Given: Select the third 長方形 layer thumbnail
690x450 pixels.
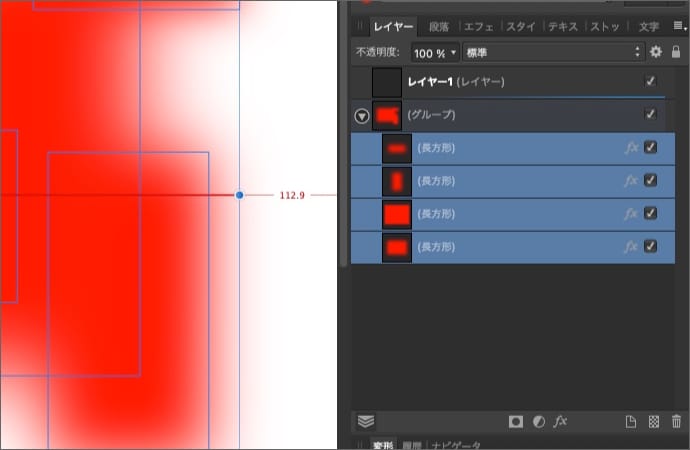Looking at the screenshot, I should (x=397, y=214).
